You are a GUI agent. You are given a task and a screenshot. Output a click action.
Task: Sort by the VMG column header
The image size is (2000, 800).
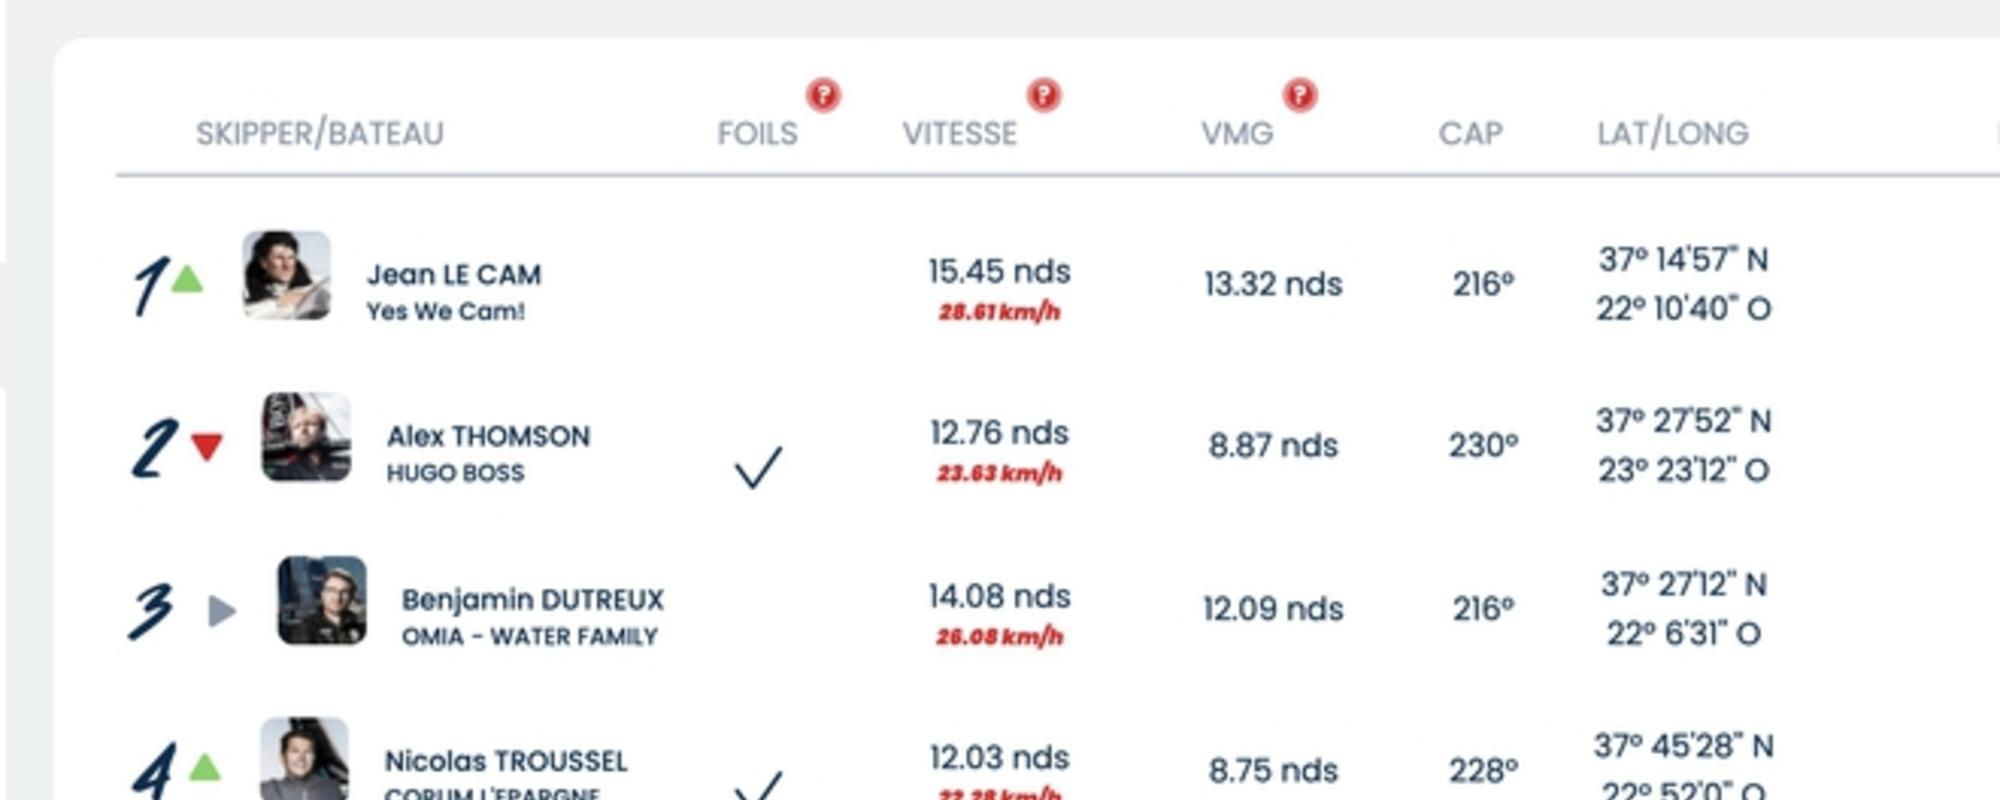pos(1237,133)
